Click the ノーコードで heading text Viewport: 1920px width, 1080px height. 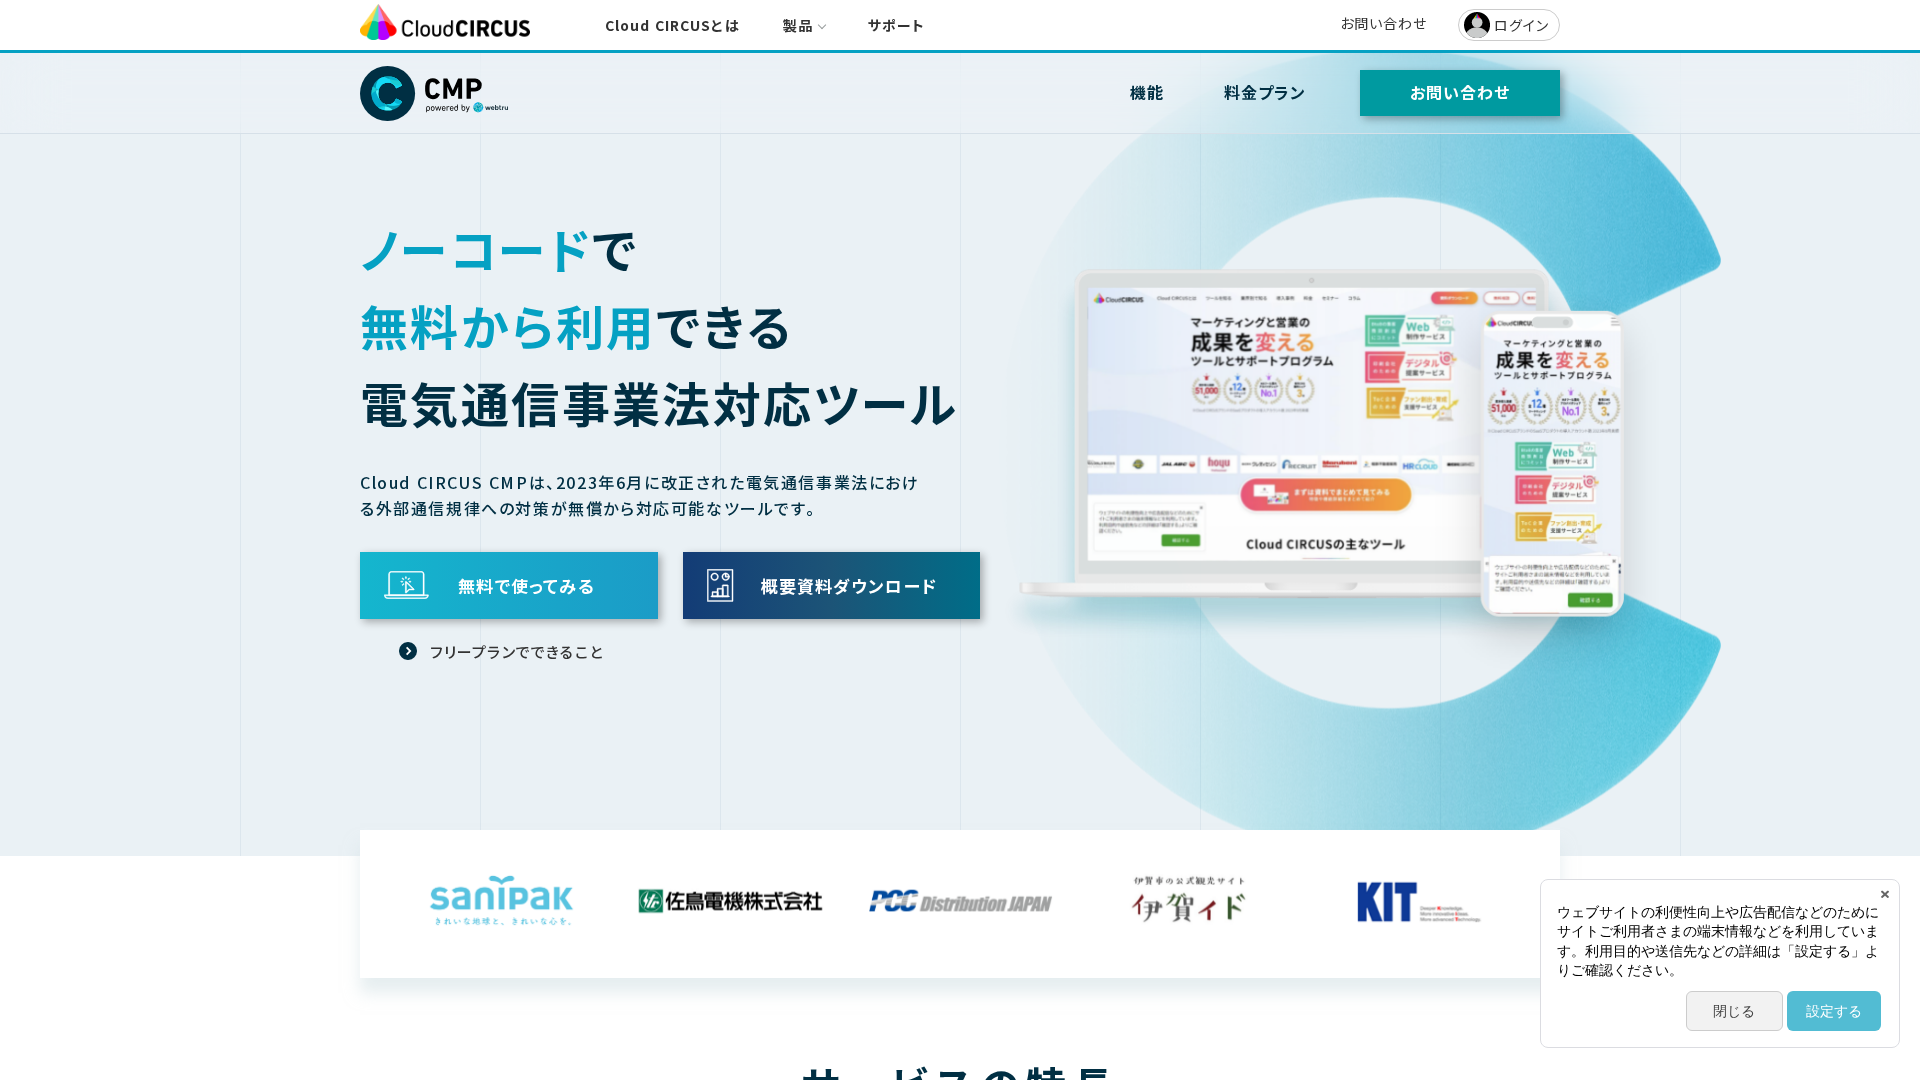coord(498,250)
